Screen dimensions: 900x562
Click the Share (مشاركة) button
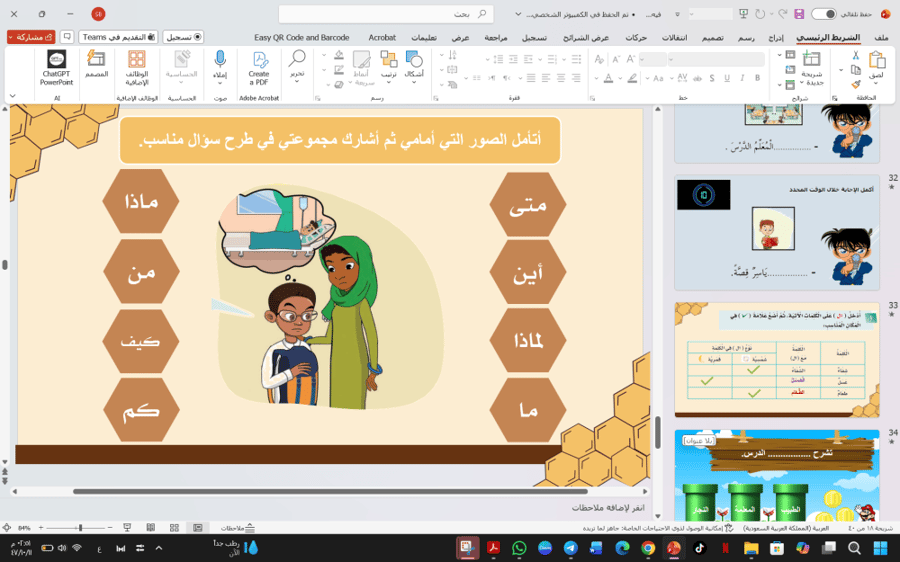pyautogui.click(x=31, y=37)
